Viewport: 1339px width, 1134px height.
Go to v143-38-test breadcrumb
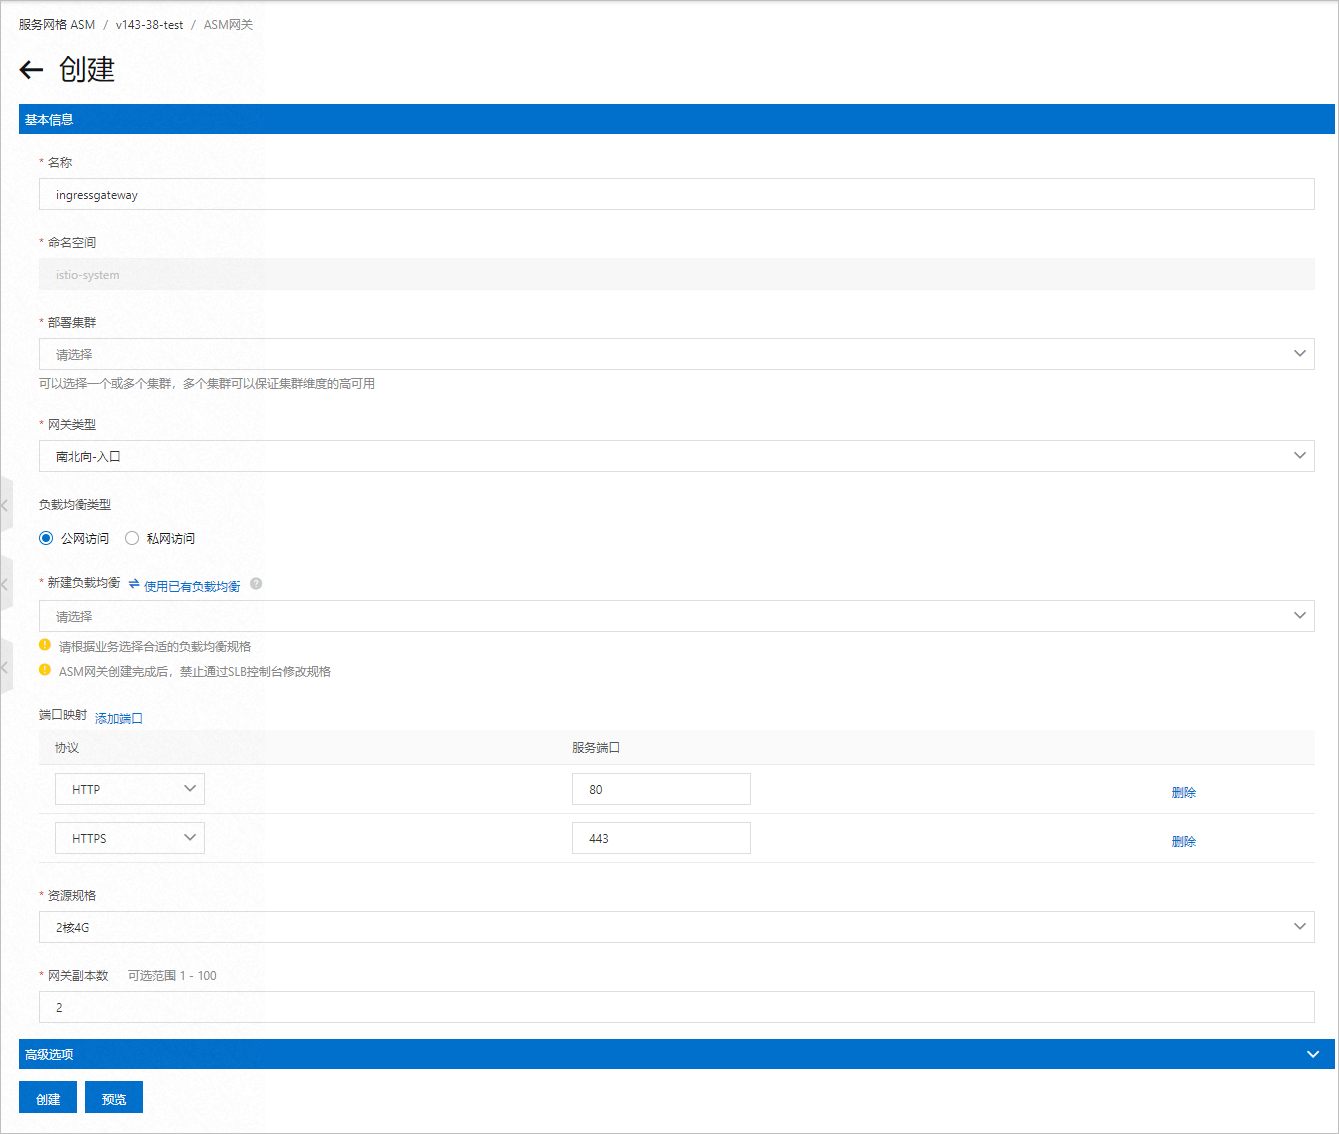click(x=149, y=25)
